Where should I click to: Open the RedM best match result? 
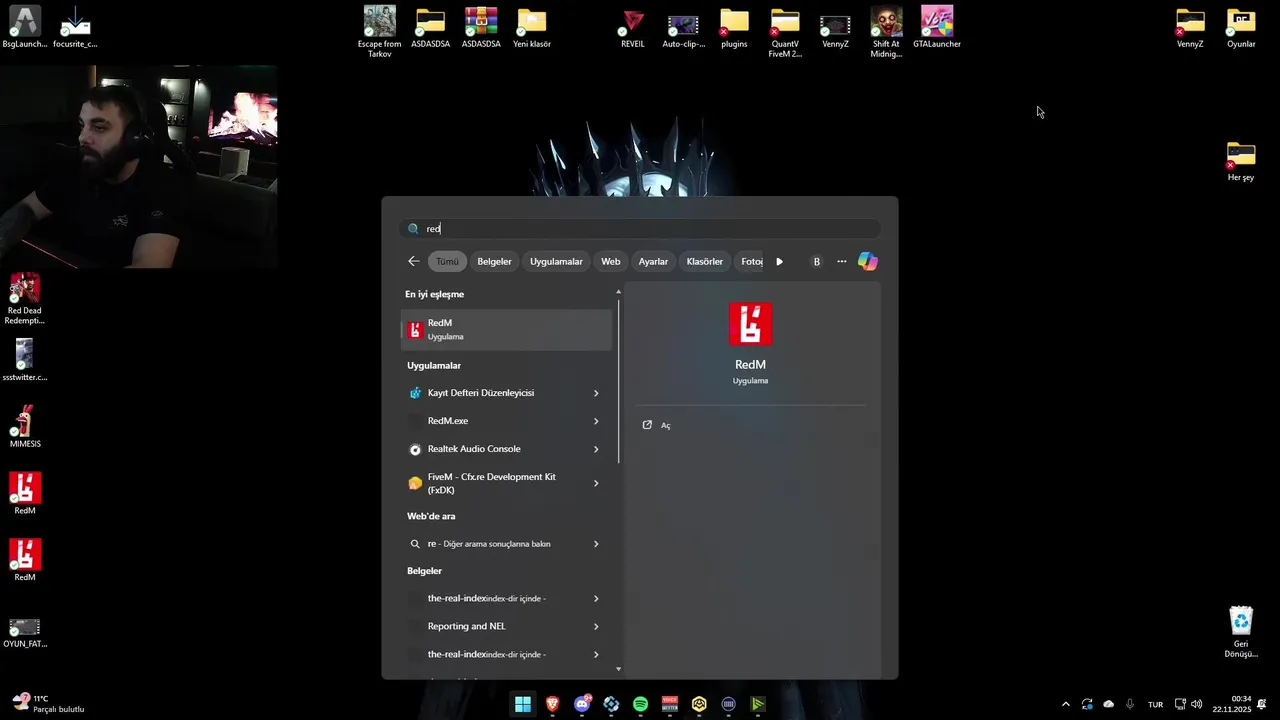click(506, 329)
